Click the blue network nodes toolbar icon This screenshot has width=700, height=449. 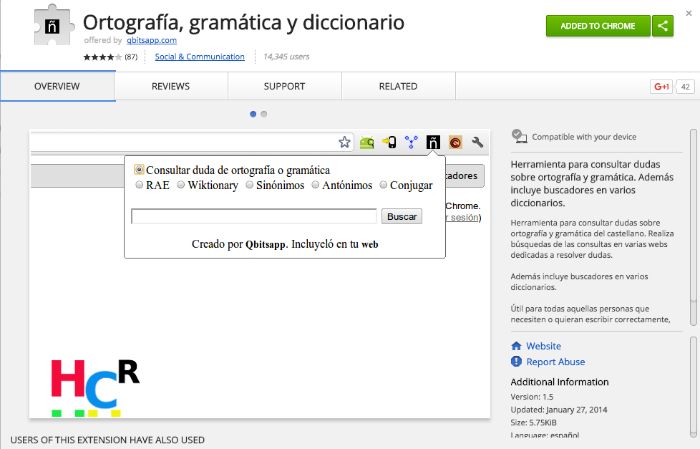pos(411,142)
